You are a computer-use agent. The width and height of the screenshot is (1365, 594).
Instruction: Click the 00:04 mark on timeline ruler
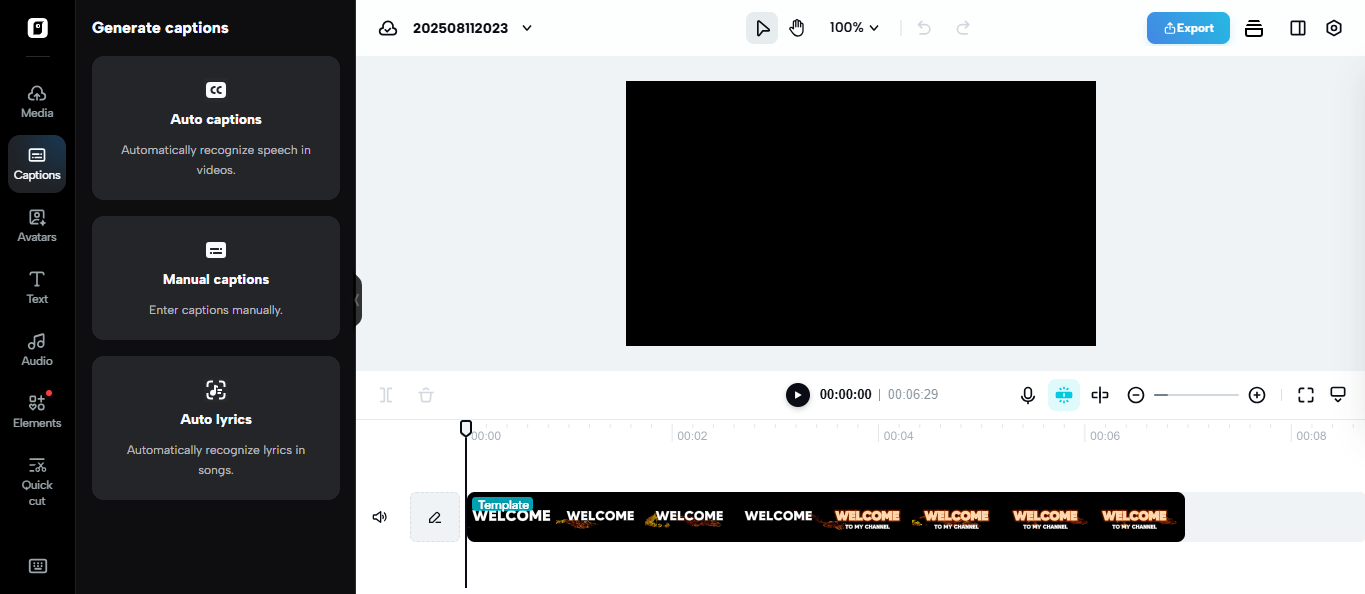[x=899, y=436]
